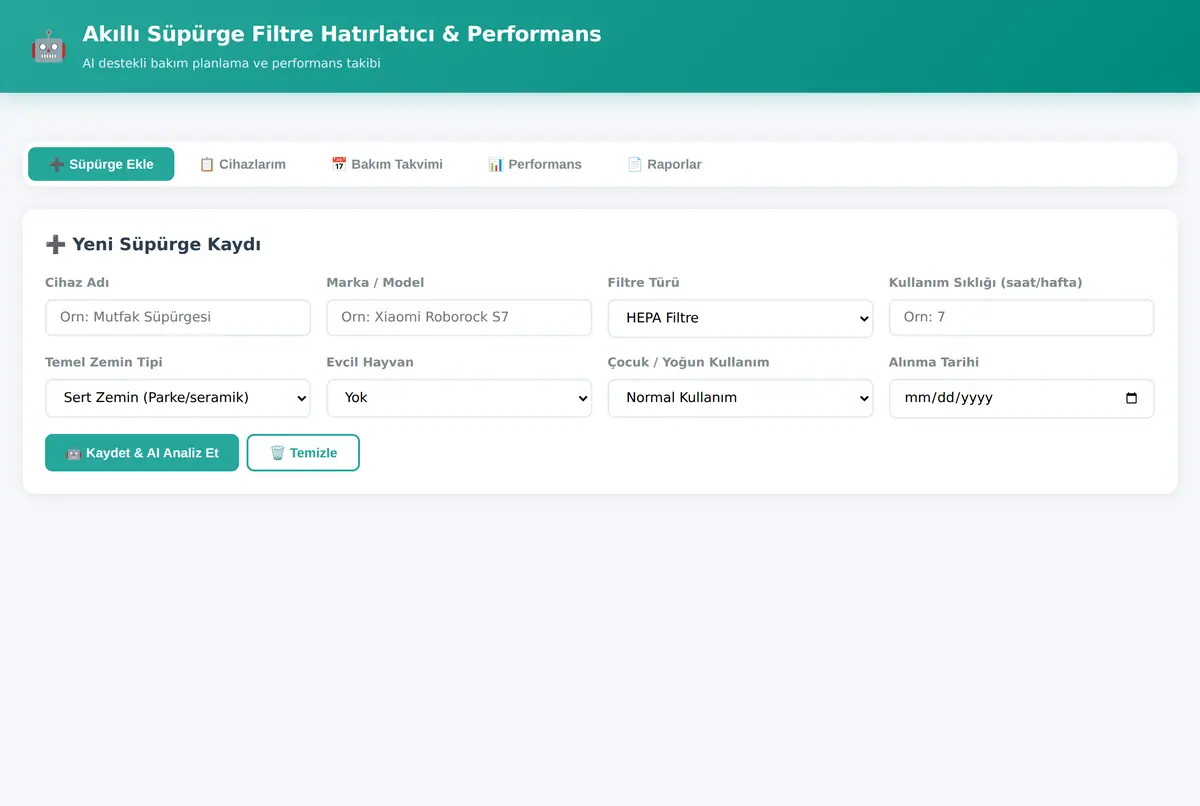This screenshot has width=1200, height=806.
Task: Select the Süpürge Ekle tab
Action: pos(101,164)
